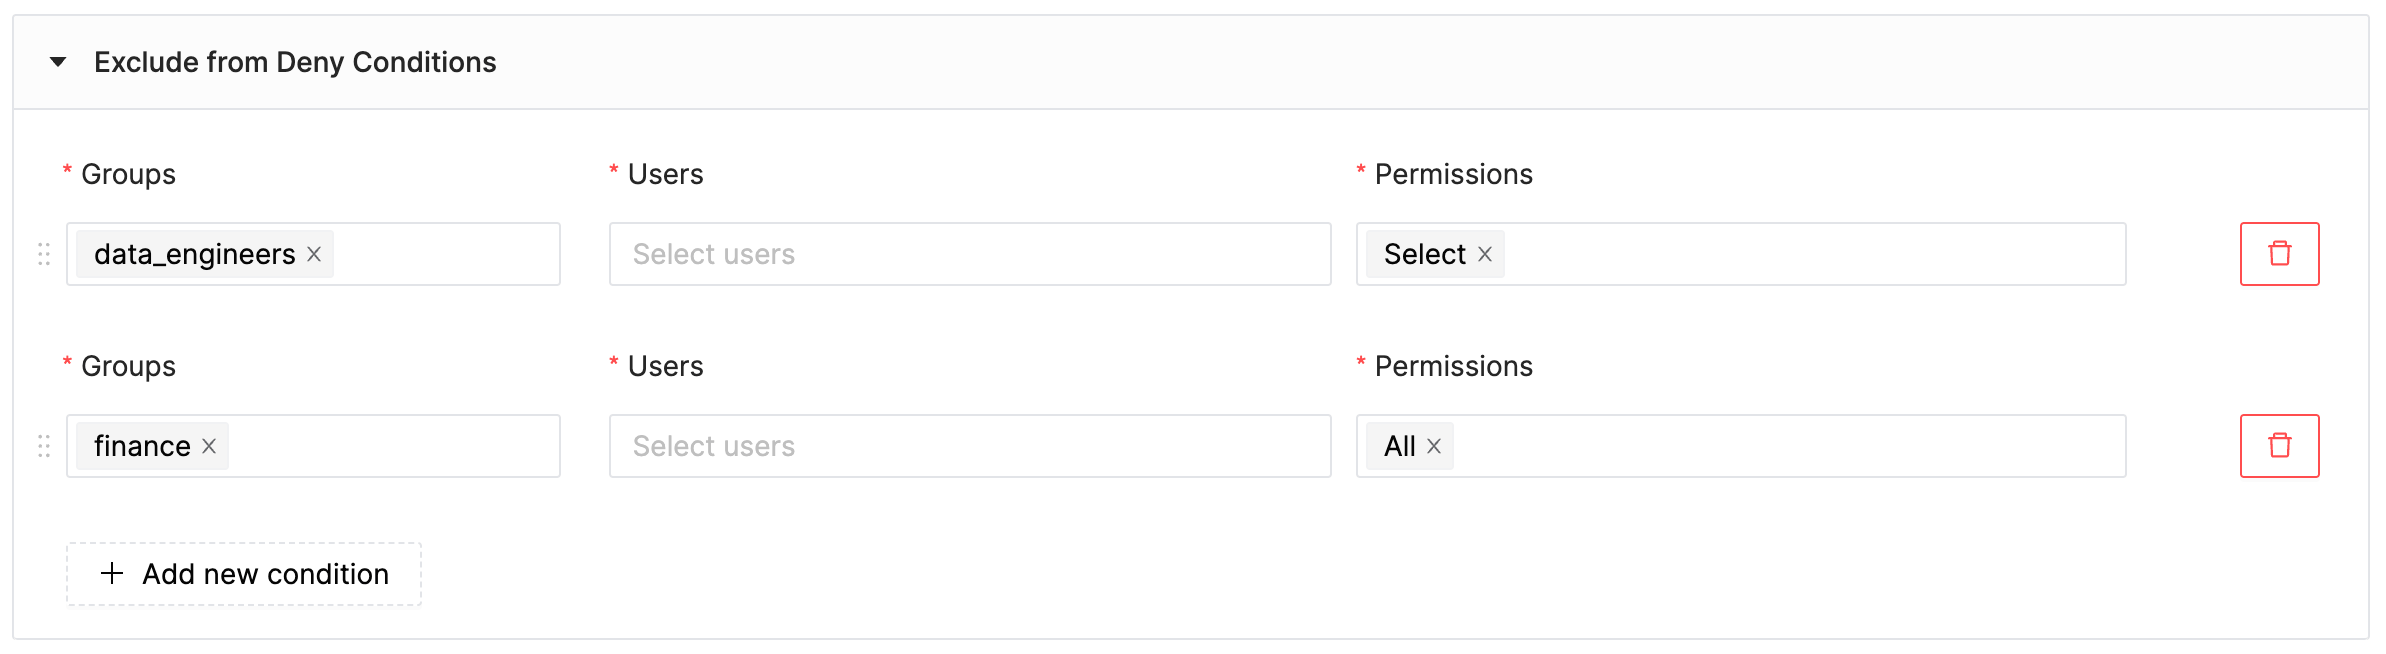This screenshot has height=654, width=2386.
Task: Remove the finance group tag
Action: click(x=209, y=446)
